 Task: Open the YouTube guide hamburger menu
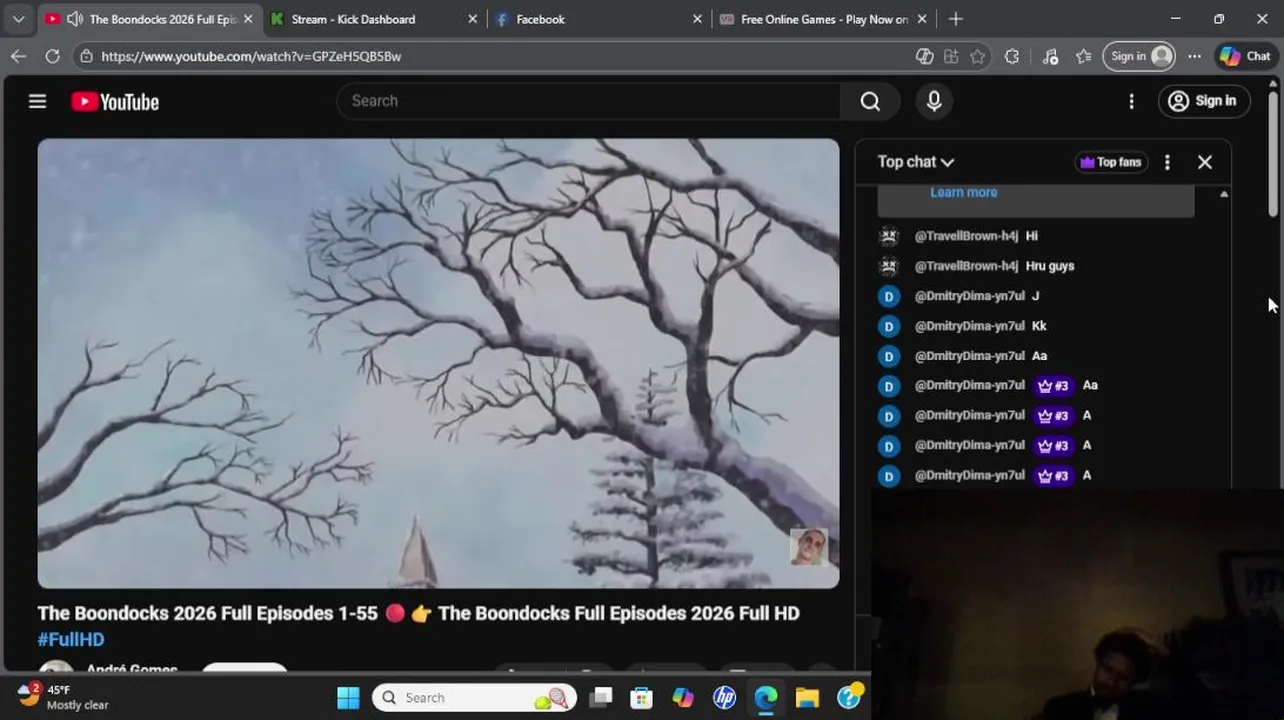click(37, 101)
